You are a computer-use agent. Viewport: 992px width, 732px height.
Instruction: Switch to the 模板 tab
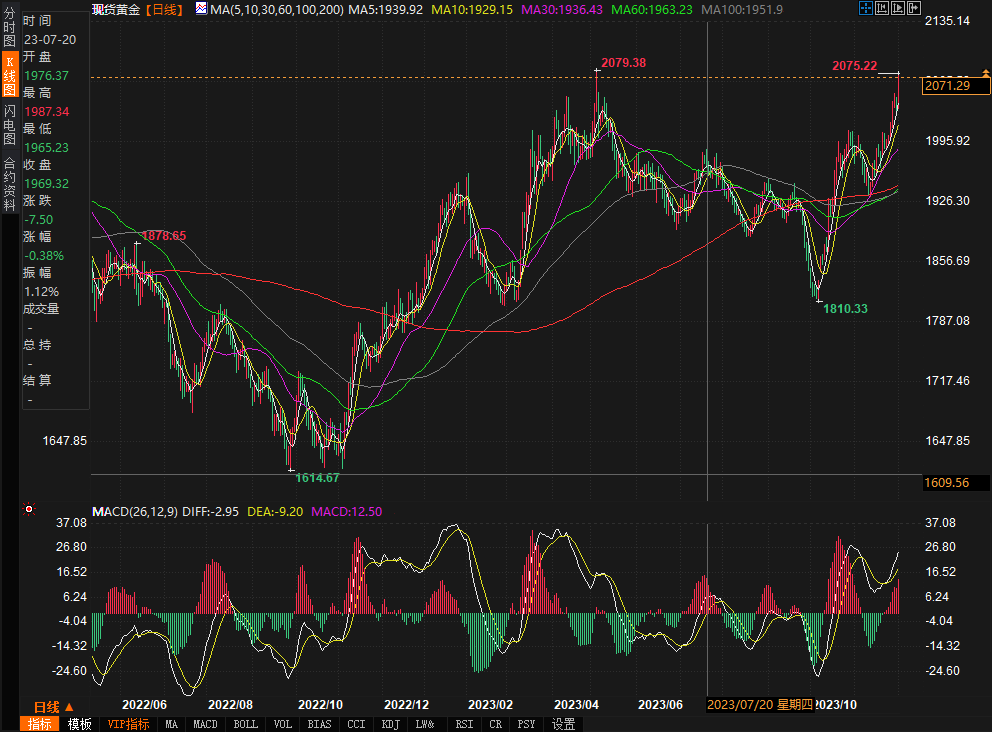point(80,724)
